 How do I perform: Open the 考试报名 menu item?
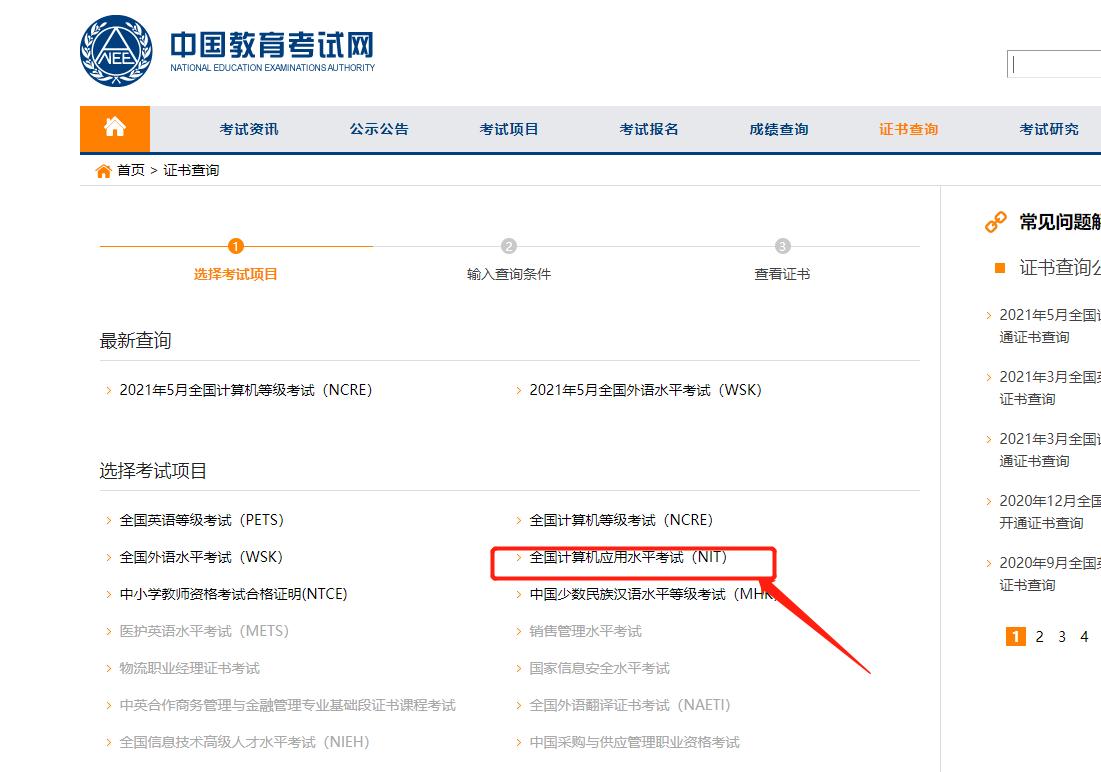pos(648,128)
